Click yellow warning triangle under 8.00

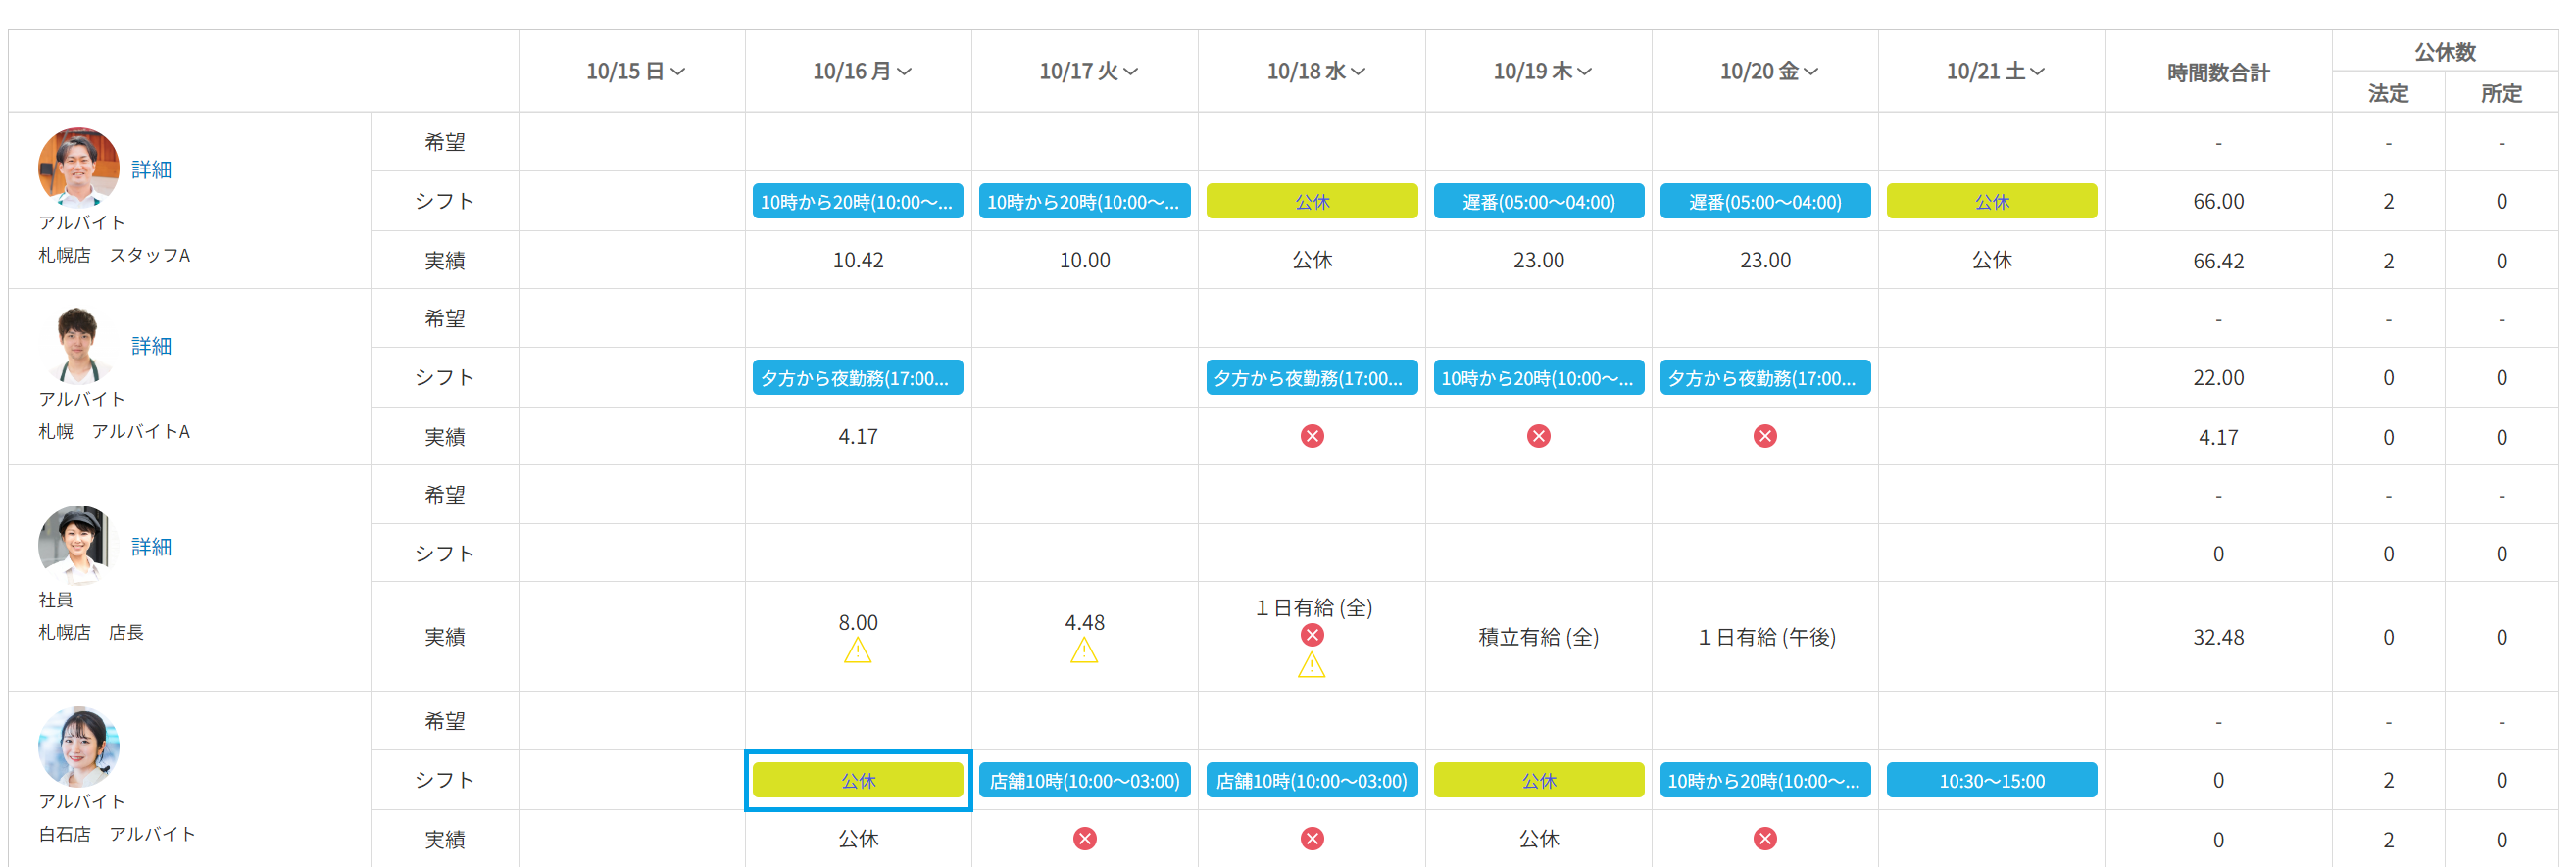[857, 652]
